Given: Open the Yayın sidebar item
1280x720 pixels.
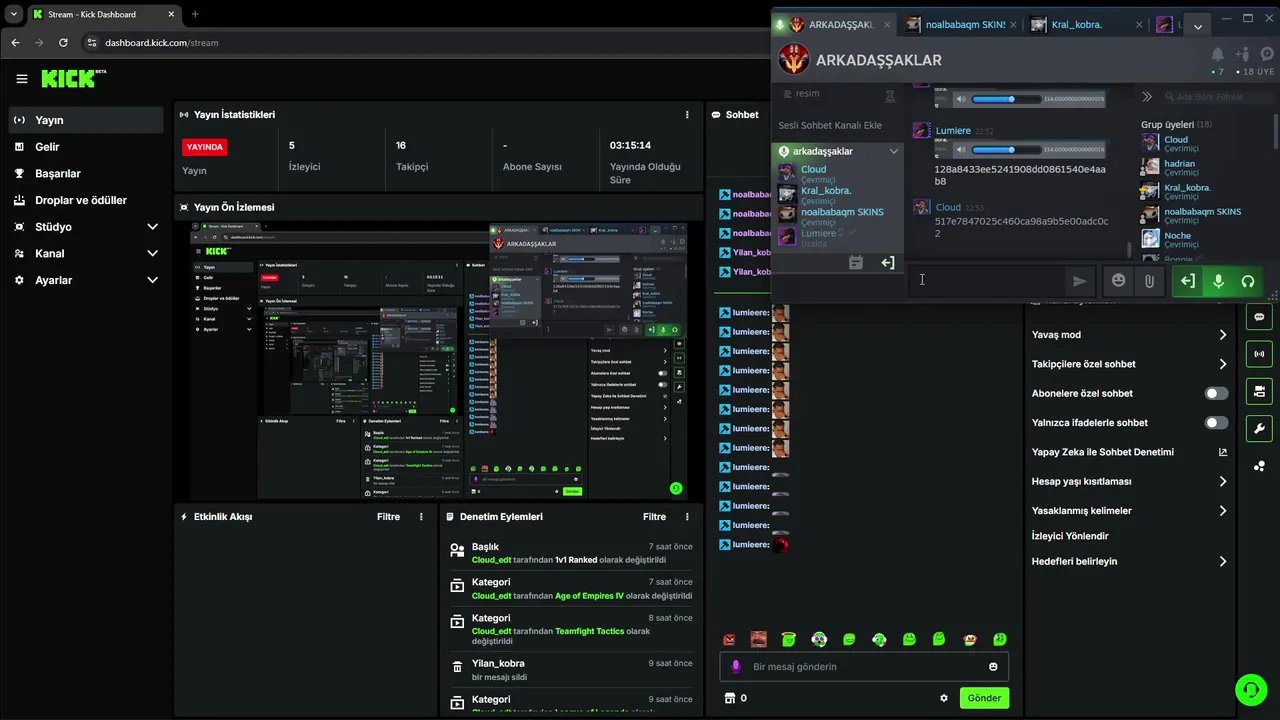Looking at the screenshot, I should click(86, 120).
